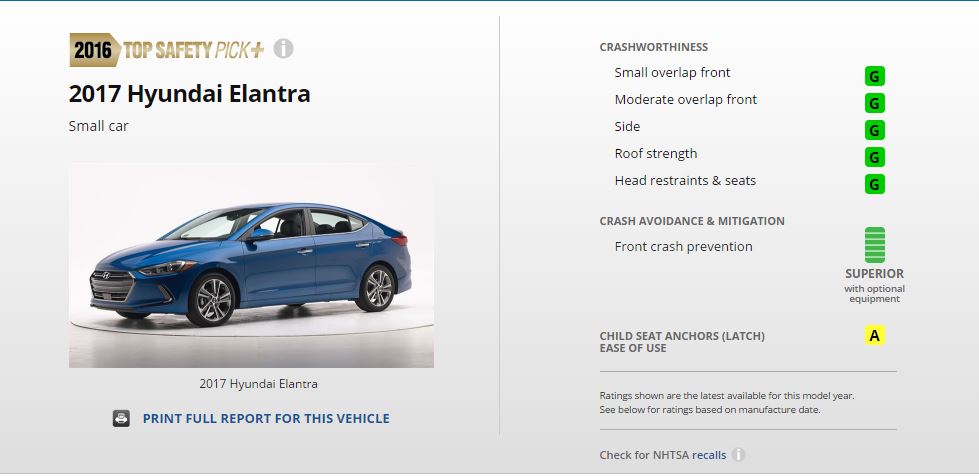
Task: Click the 2017 Hyundai Elantra title
Action: click(x=189, y=94)
